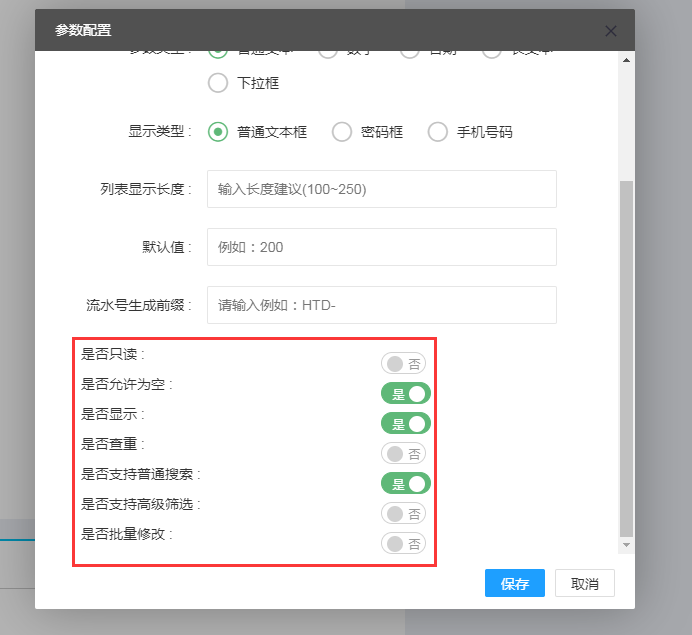Enable the 是否查重 switch
This screenshot has height=635, width=692.
coord(403,454)
